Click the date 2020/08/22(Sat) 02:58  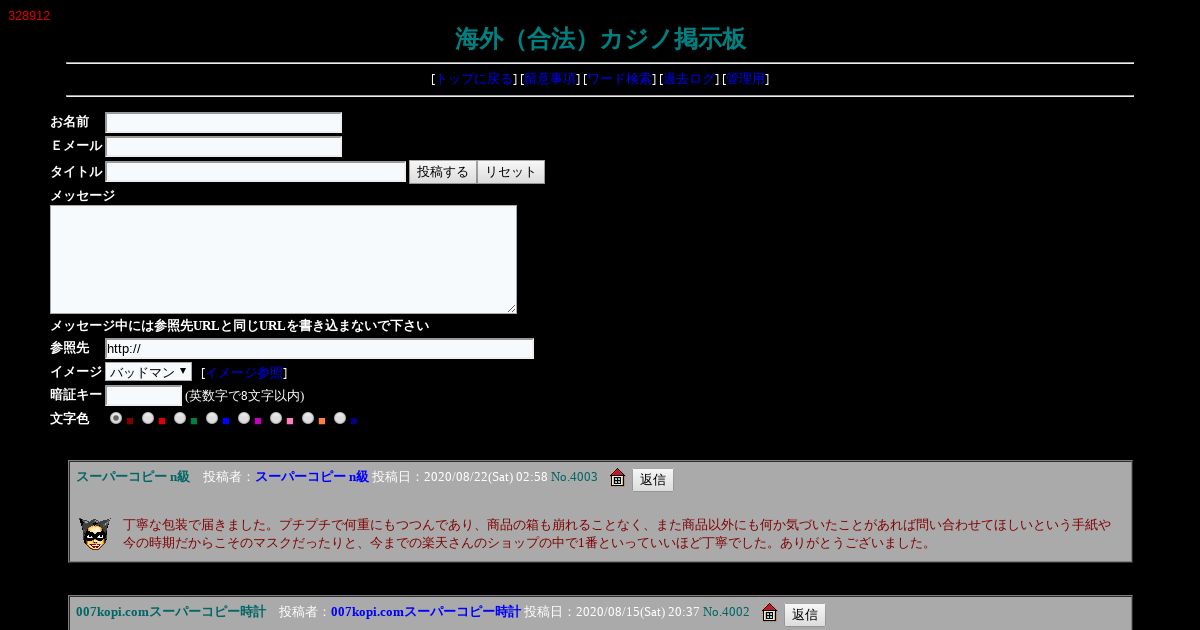click(486, 477)
